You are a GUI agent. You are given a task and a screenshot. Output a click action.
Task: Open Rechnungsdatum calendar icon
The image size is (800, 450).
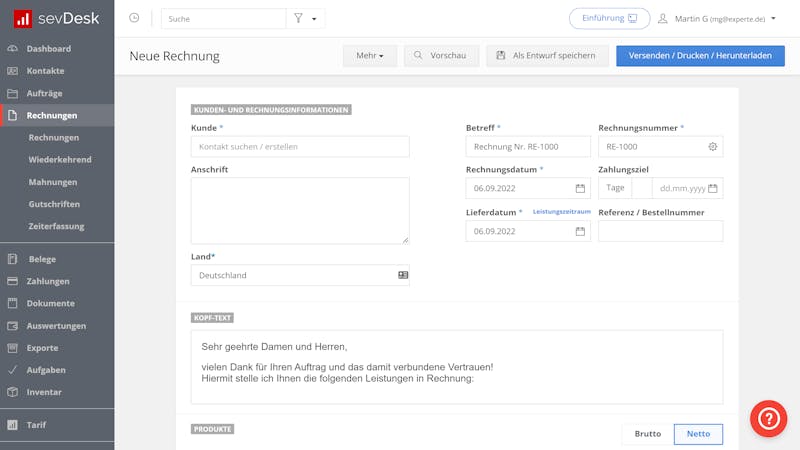click(580, 188)
